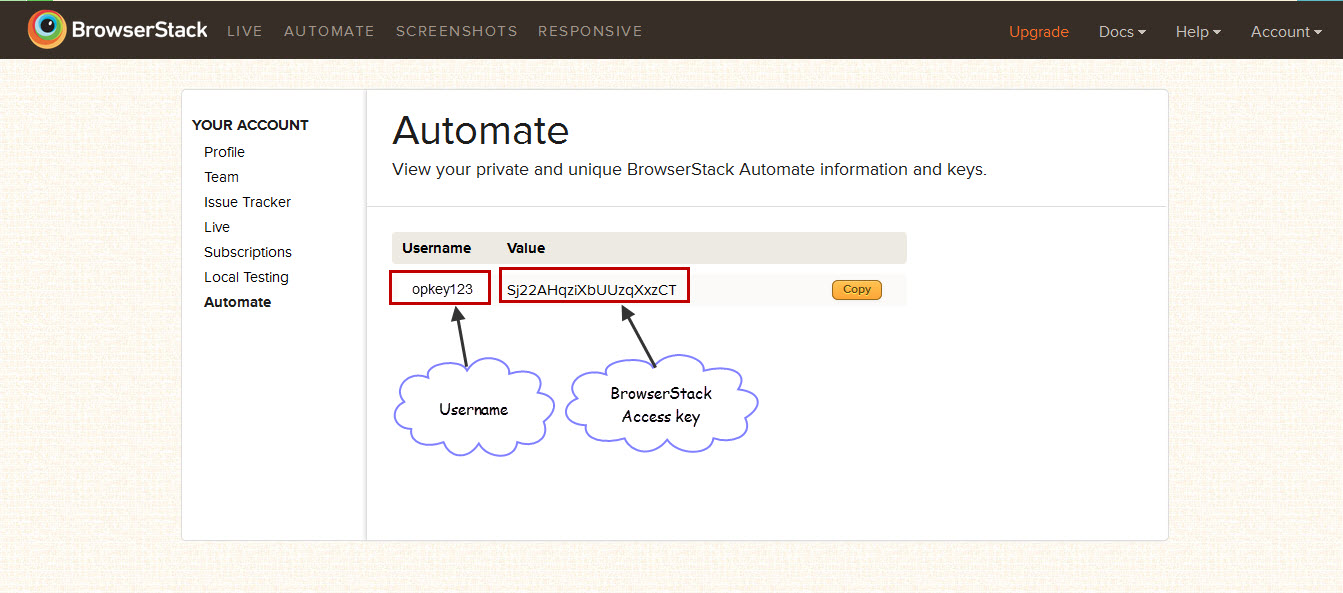Open the AUTOMATE navigation item
Image resolution: width=1343 pixels, height=593 pixels.
[x=329, y=31]
